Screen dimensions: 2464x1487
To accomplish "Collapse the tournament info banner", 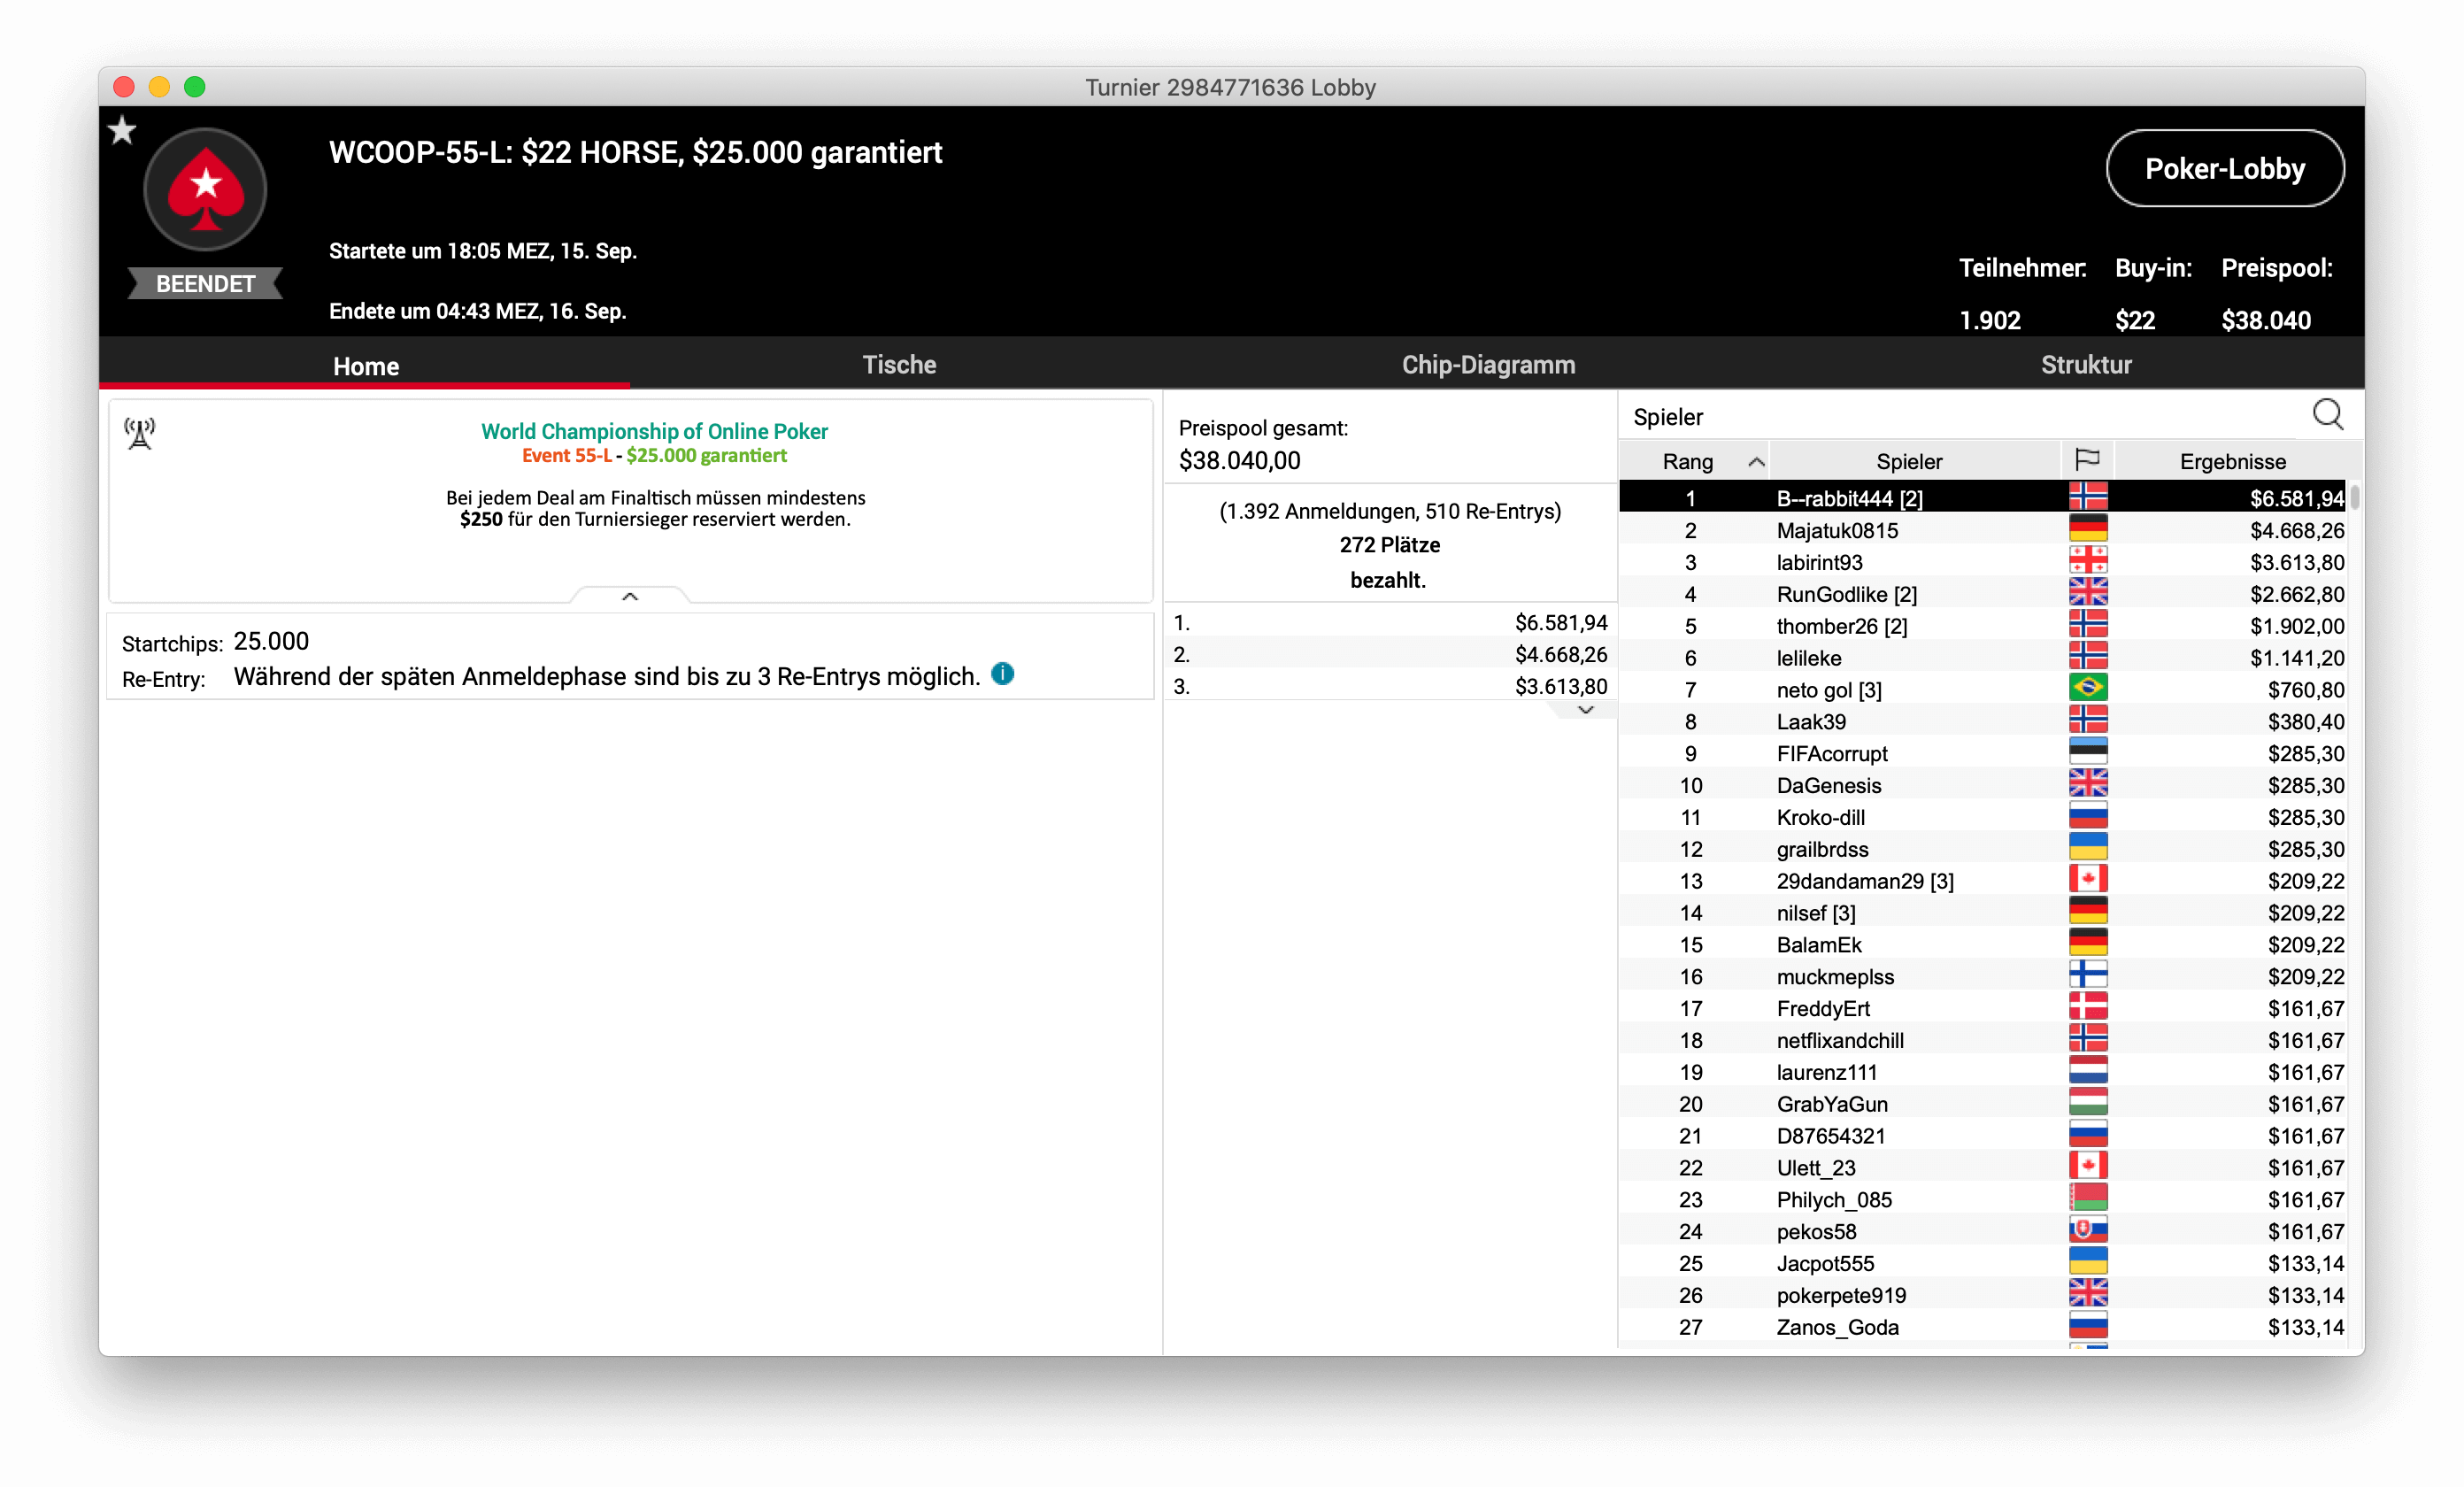I will click(630, 596).
